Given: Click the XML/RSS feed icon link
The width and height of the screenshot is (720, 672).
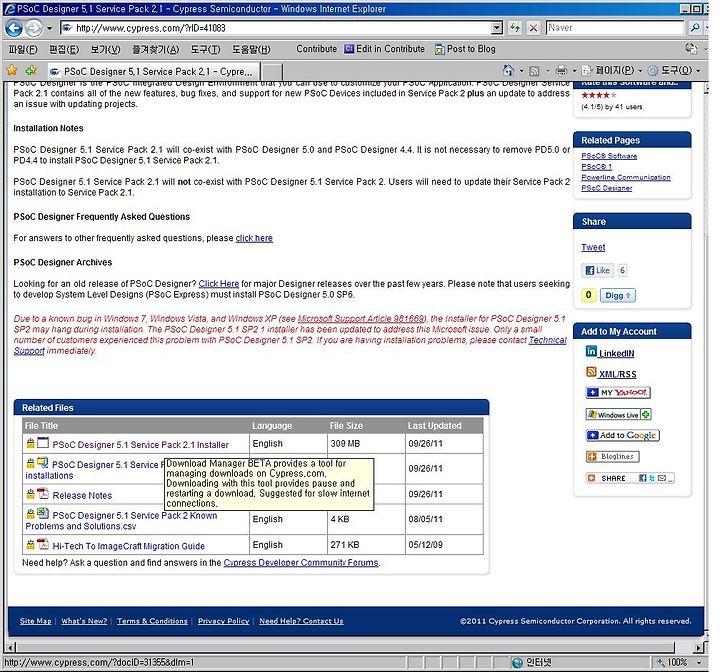Looking at the screenshot, I should tap(611, 373).
